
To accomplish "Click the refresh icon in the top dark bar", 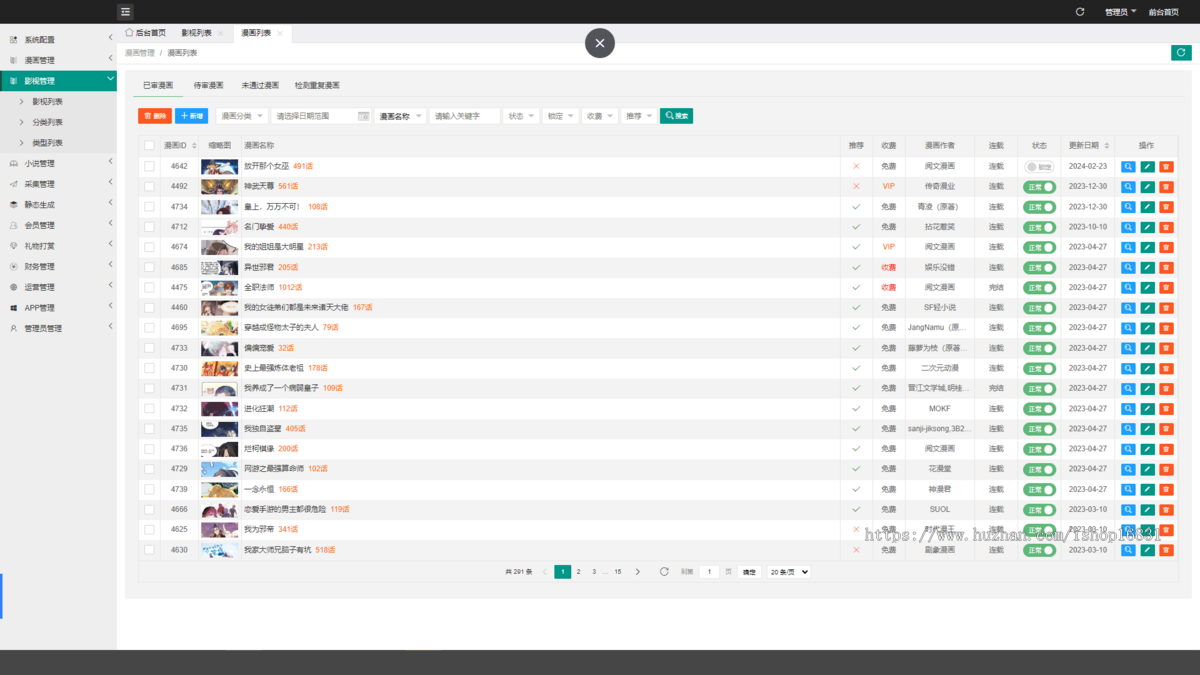I will click(x=1080, y=12).
